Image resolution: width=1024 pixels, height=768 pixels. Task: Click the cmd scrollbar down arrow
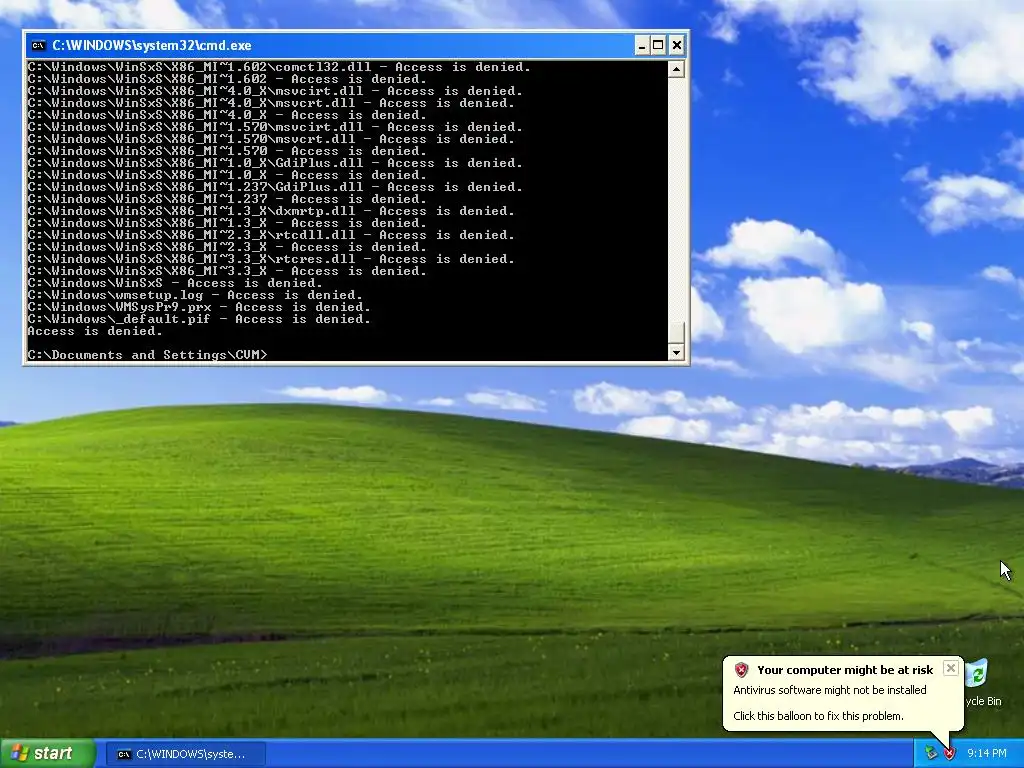point(676,352)
